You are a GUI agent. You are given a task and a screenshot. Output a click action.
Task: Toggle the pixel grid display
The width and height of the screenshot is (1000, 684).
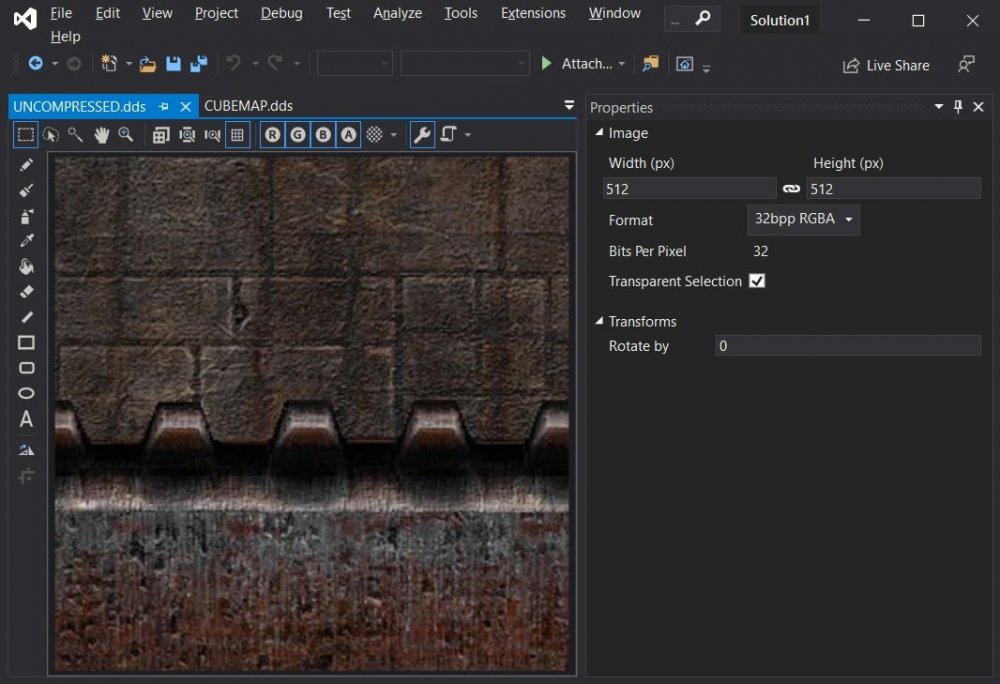coord(237,134)
